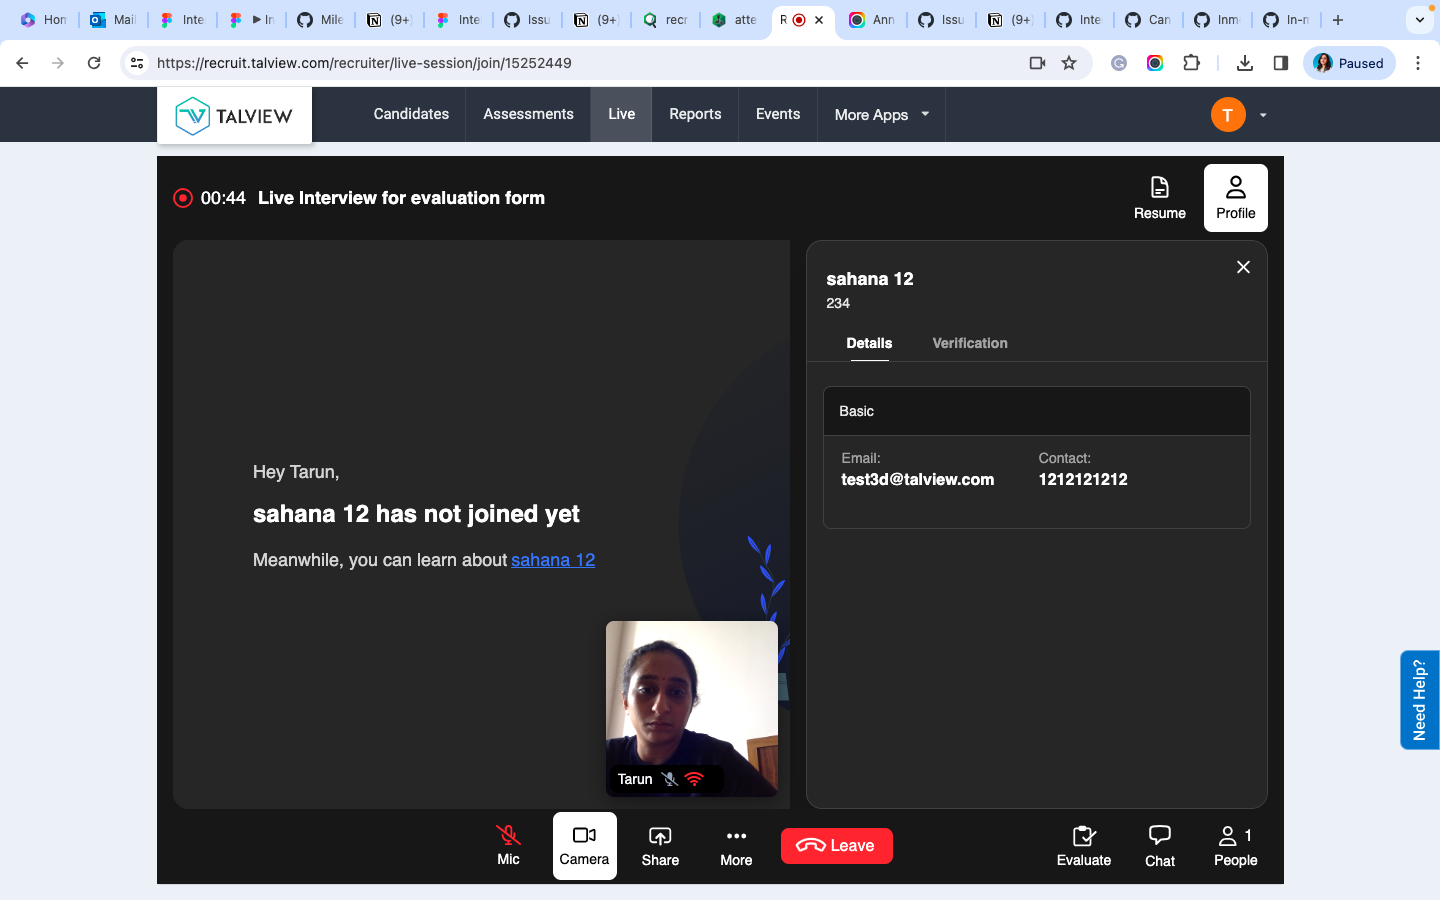Screen dimensions: 1440x900
Task: Switch to the atte browser tab
Action: pyautogui.click(x=734, y=20)
